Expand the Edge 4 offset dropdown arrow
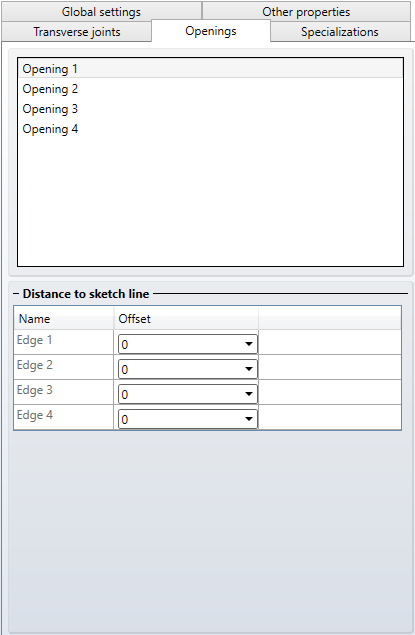The height and width of the screenshot is (635, 415). pyautogui.click(x=249, y=419)
